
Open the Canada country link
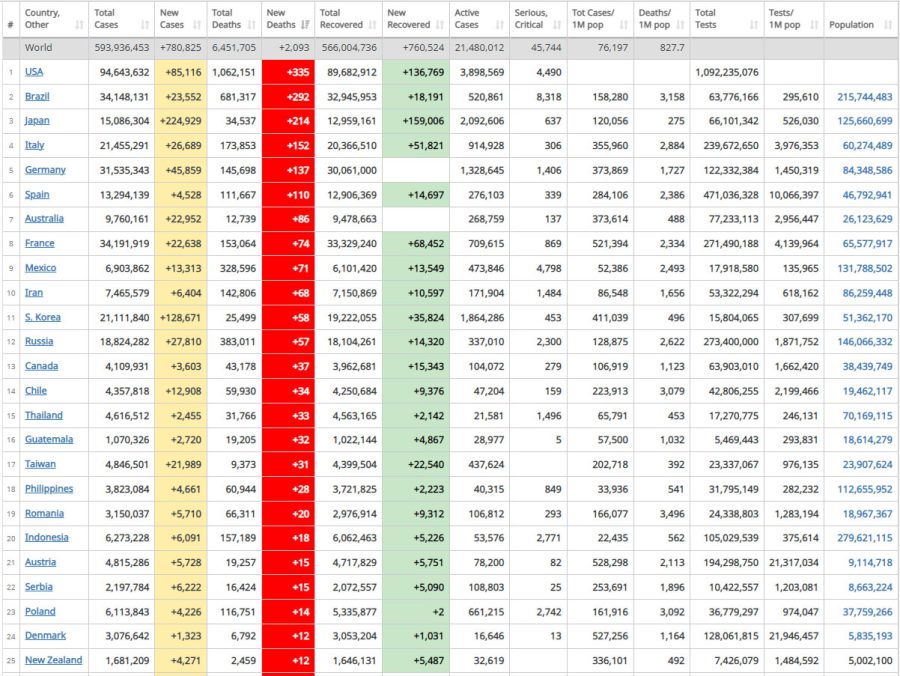[x=41, y=366]
